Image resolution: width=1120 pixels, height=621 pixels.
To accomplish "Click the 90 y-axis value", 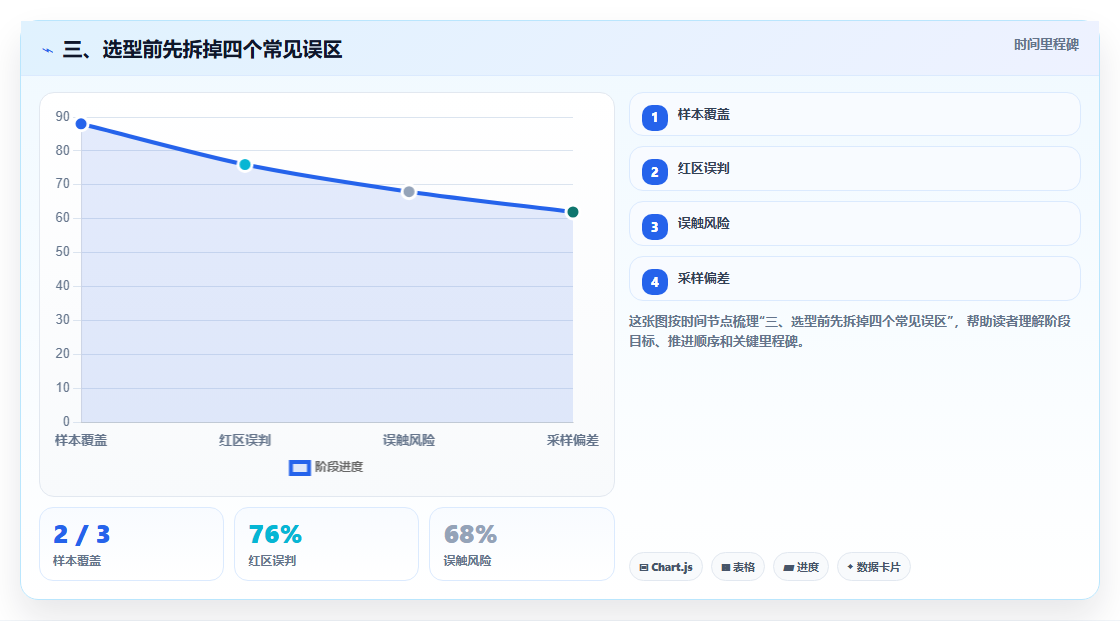I will (63, 116).
